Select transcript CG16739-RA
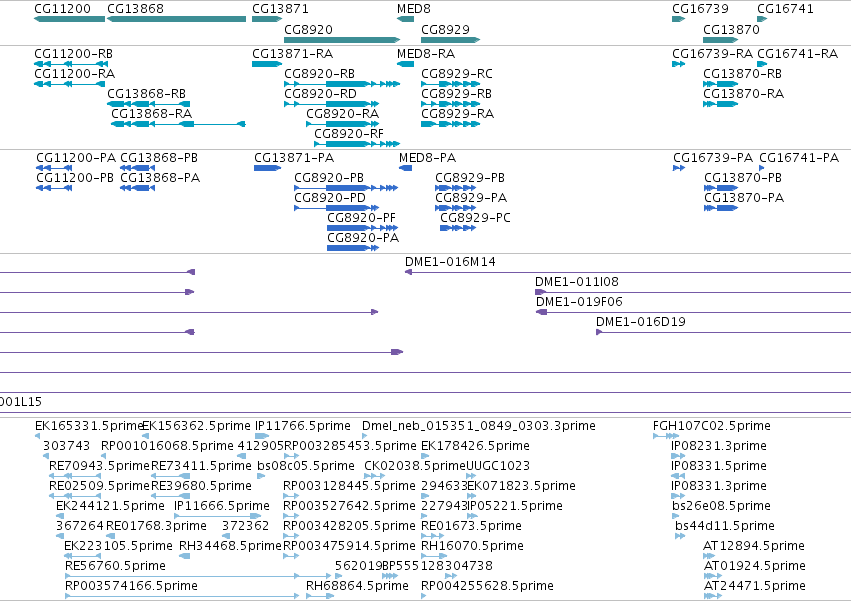Viewport: 851px width, 601px height. 712,54
